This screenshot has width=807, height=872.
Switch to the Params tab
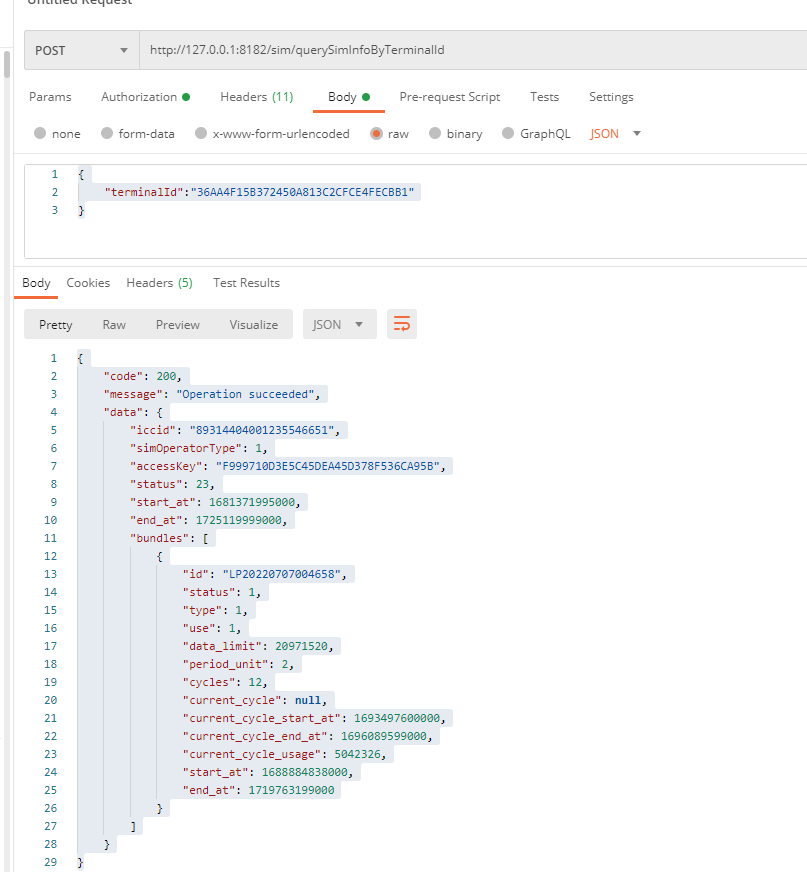click(50, 97)
